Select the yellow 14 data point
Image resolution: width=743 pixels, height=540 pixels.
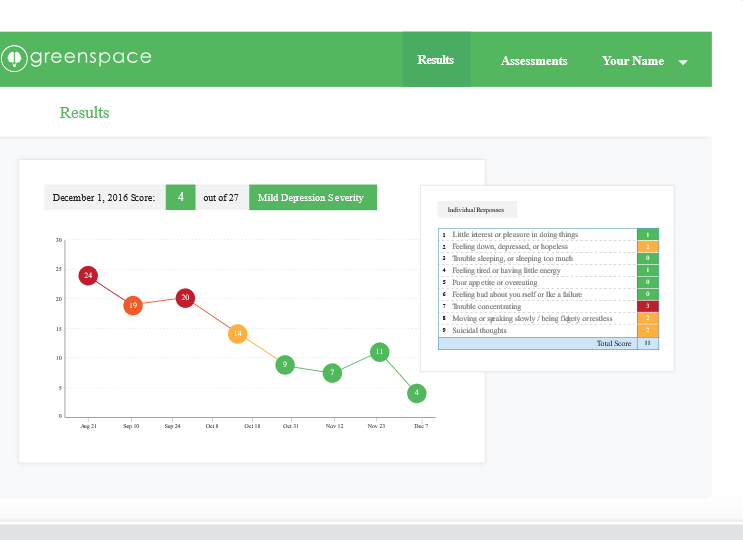tap(237, 333)
